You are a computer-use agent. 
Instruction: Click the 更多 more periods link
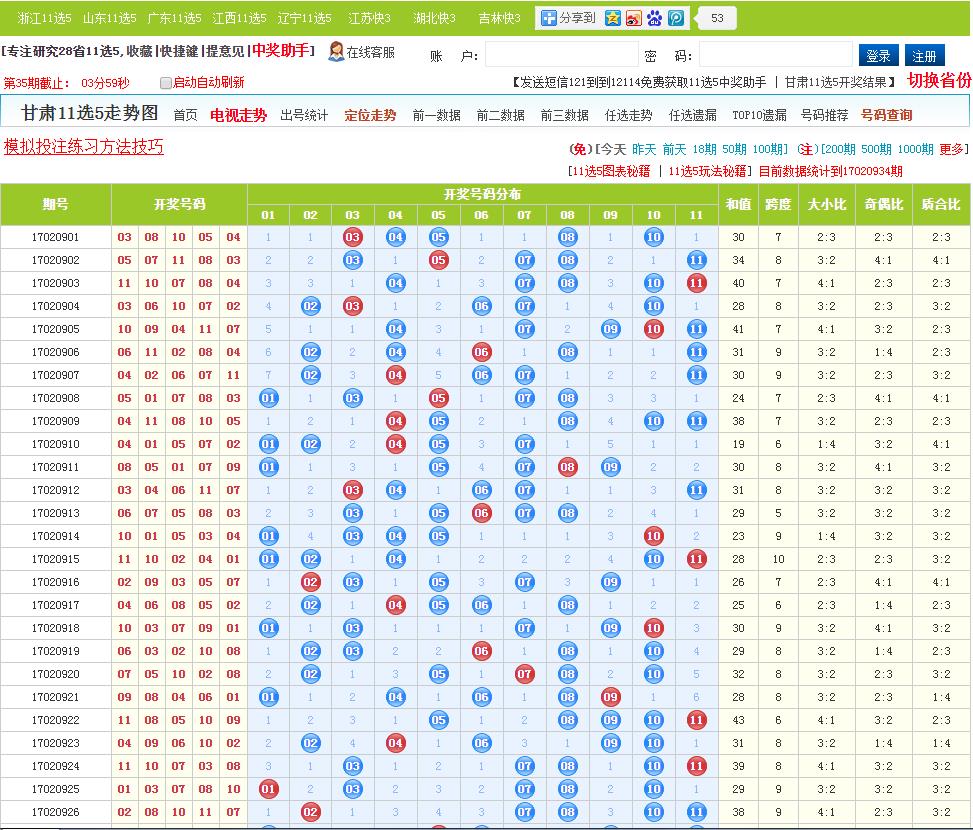[x=951, y=149]
